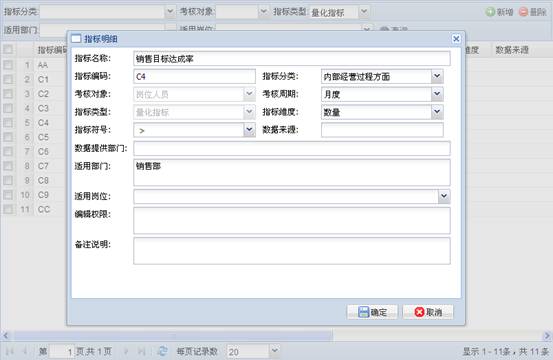Check the checkbox for row AA
Viewport: 553px width, 360px height.
click(x=8, y=65)
